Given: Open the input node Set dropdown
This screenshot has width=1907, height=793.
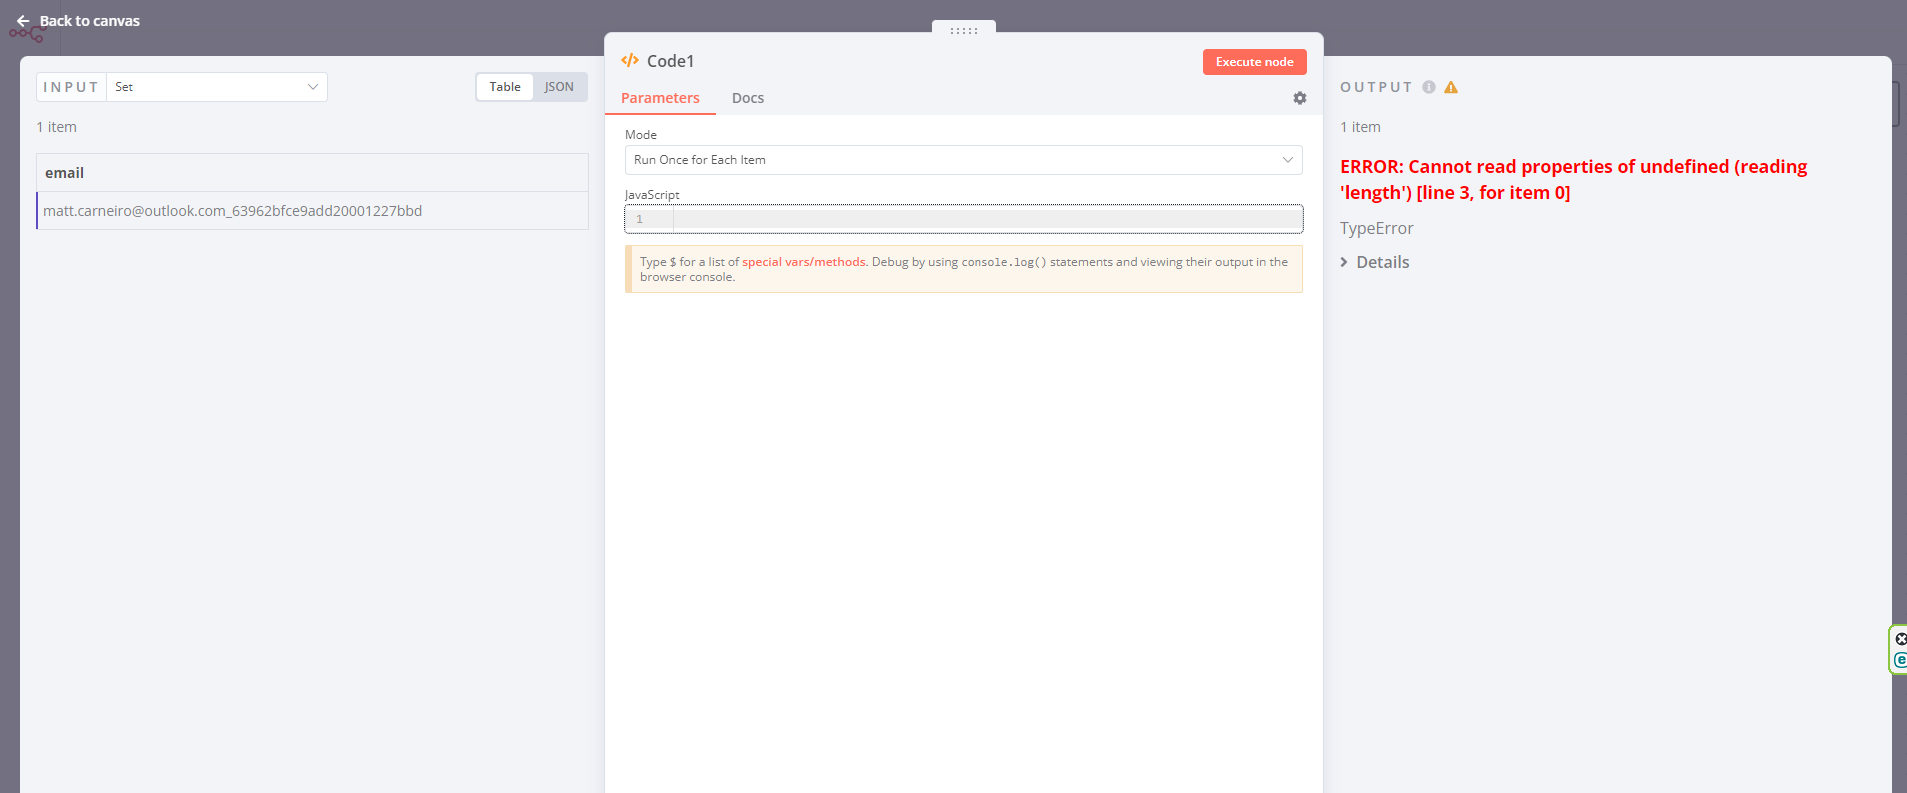Looking at the screenshot, I should pos(217,87).
